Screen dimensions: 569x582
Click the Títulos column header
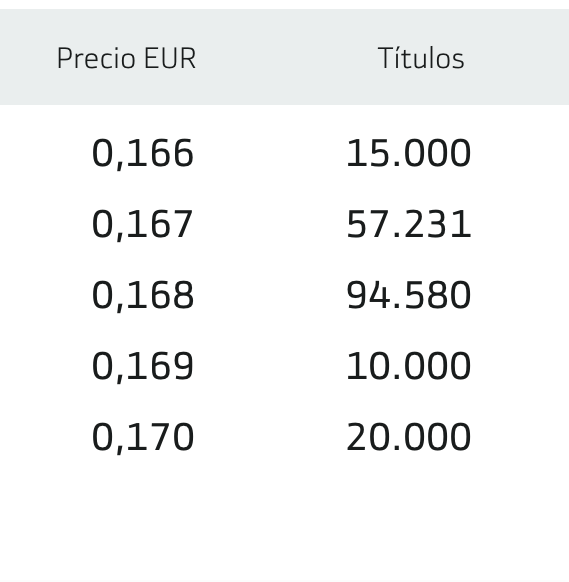(421, 58)
